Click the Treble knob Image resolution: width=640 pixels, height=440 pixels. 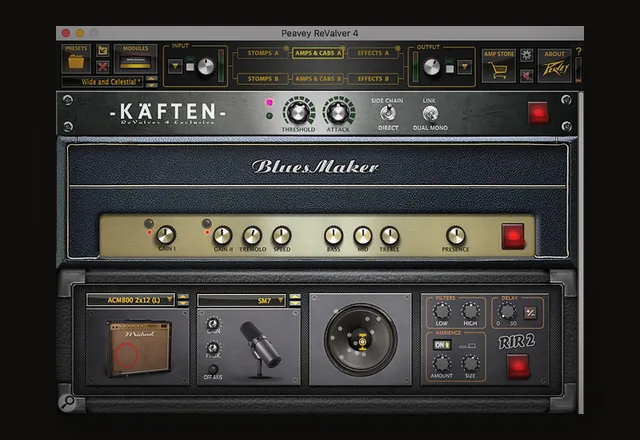[389, 236]
